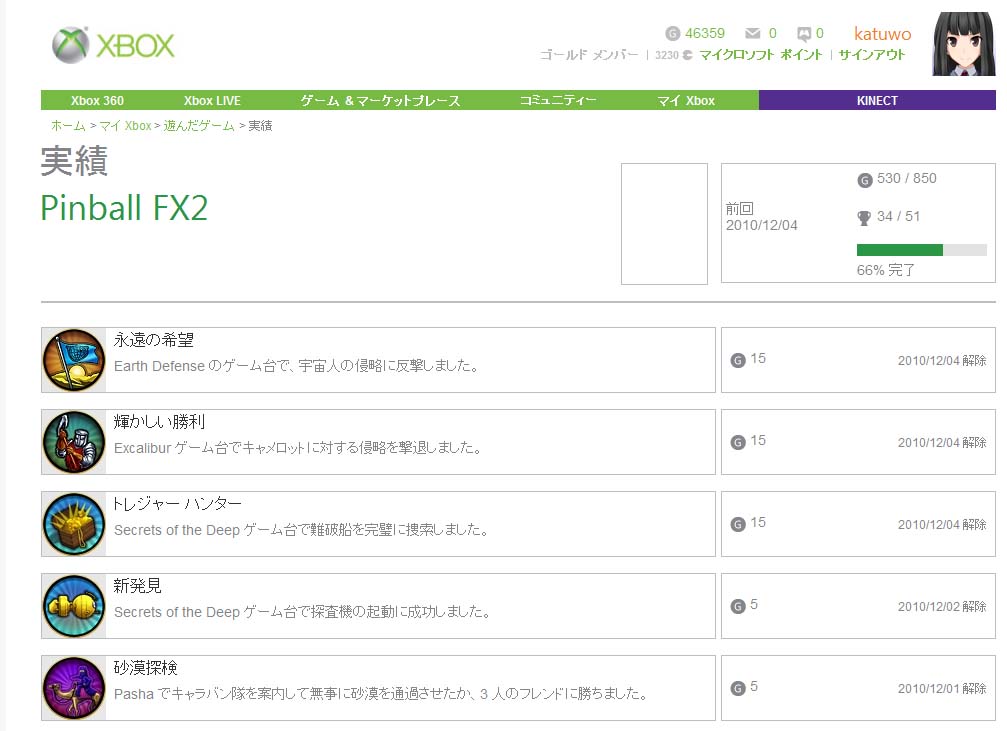
Task: Open the マイクロソフト ポイント link
Action: coord(761,55)
